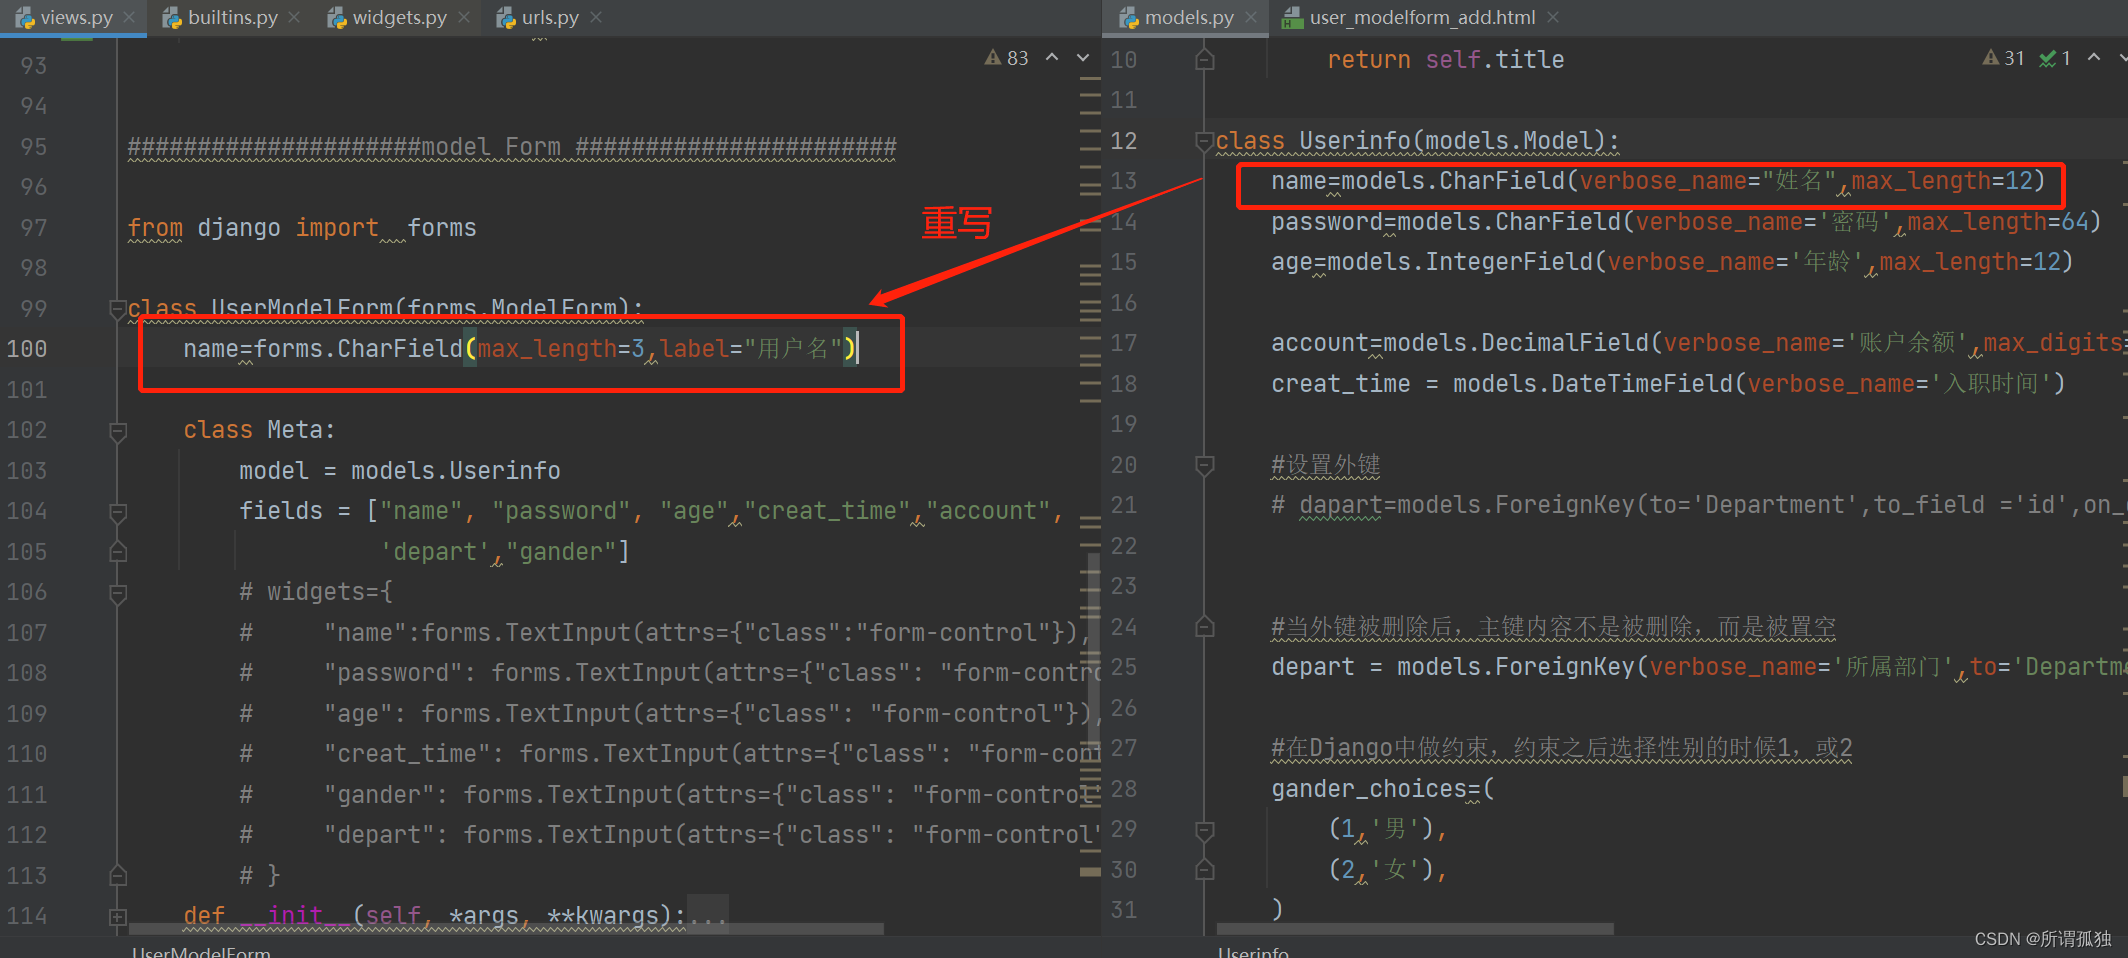Close the user_modelform_add.html tab
This screenshot has height=958, width=2128.
tap(1553, 18)
